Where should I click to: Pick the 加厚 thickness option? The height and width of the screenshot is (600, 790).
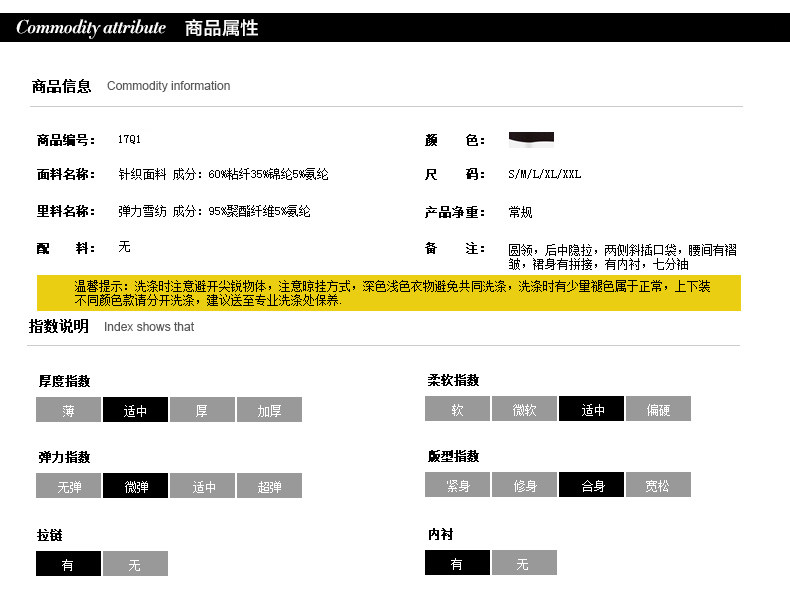(269, 410)
